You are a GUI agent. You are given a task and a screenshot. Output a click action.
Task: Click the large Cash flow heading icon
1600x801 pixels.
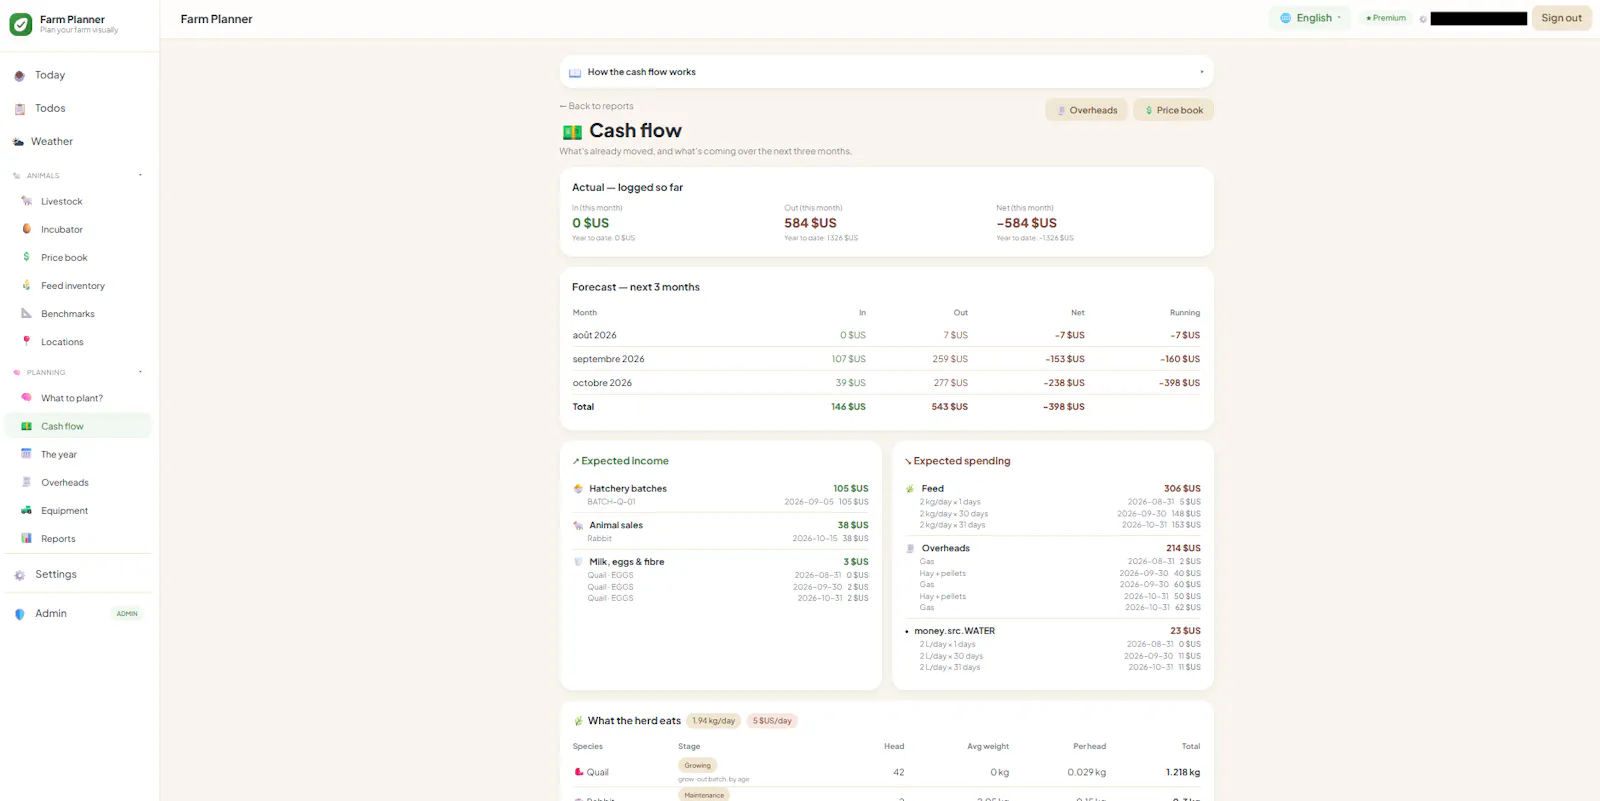tap(572, 132)
